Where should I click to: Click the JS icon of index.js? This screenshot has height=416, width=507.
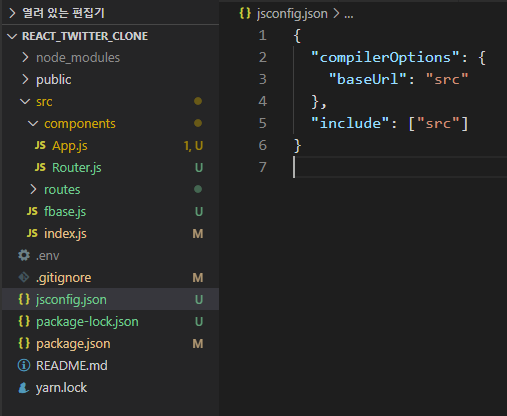[x=32, y=233]
